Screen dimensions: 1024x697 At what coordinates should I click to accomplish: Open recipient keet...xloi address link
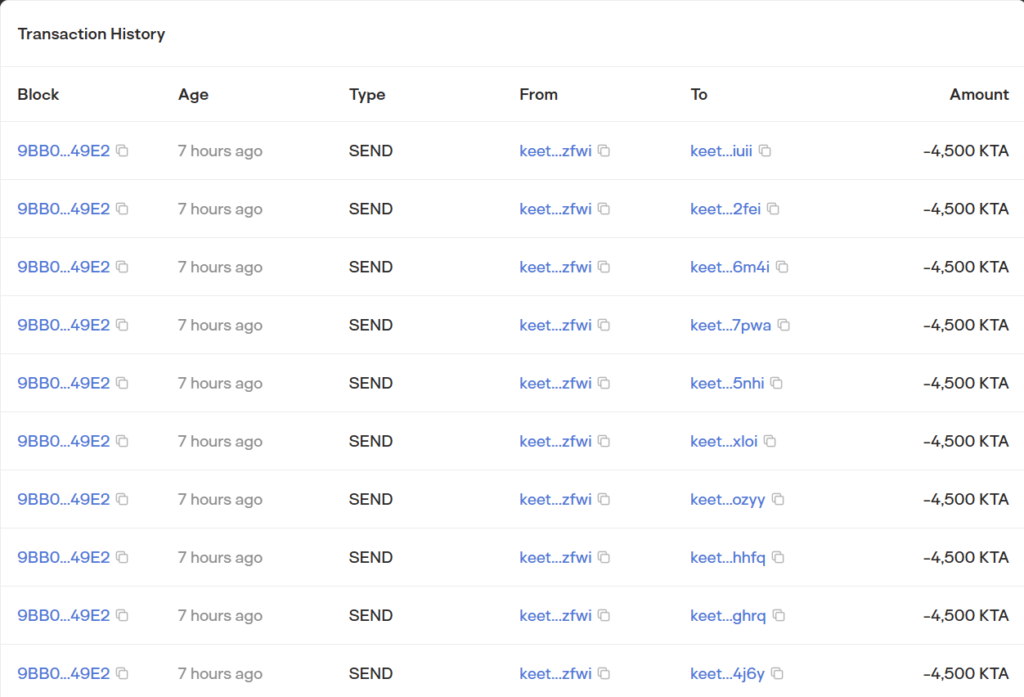[x=724, y=442]
